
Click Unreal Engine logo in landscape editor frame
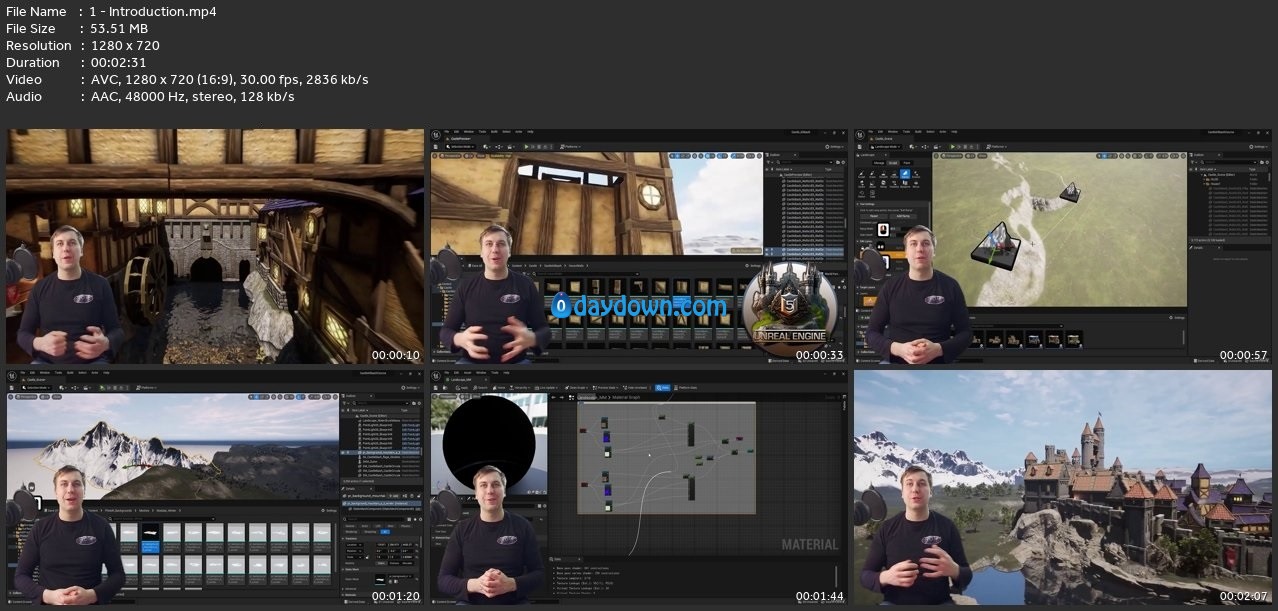(860, 134)
